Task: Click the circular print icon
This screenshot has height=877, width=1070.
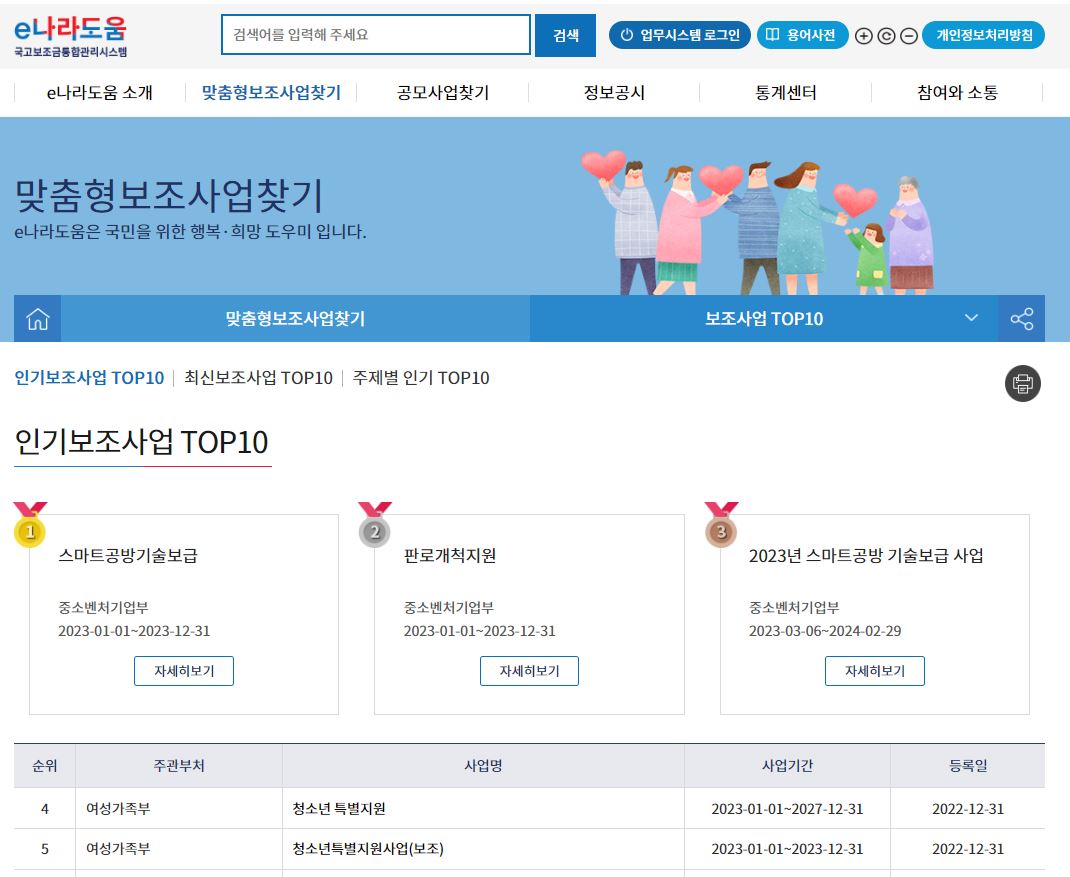Action: tap(1021, 383)
